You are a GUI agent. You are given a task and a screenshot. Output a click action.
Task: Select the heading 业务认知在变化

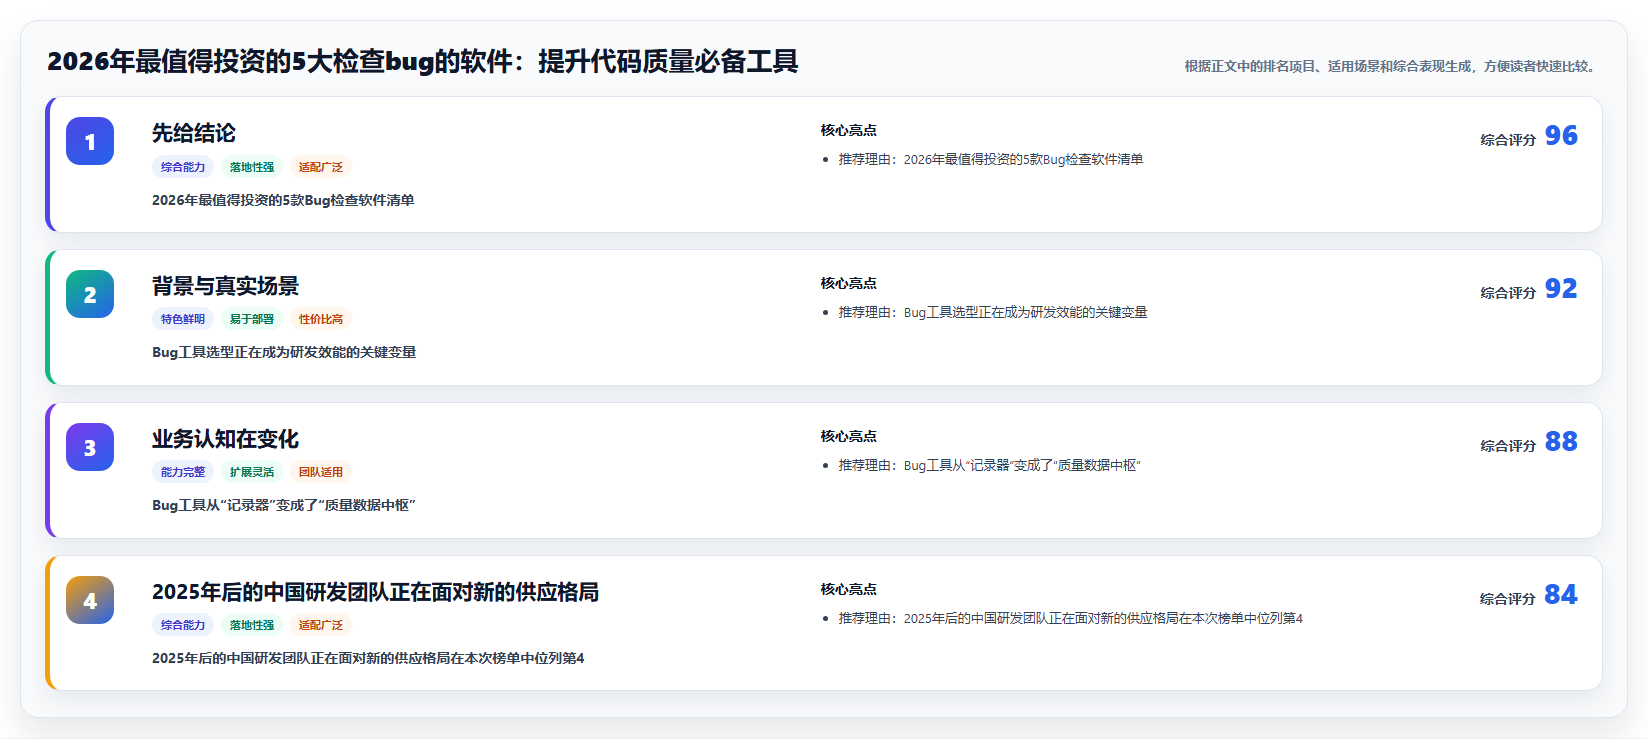(225, 439)
